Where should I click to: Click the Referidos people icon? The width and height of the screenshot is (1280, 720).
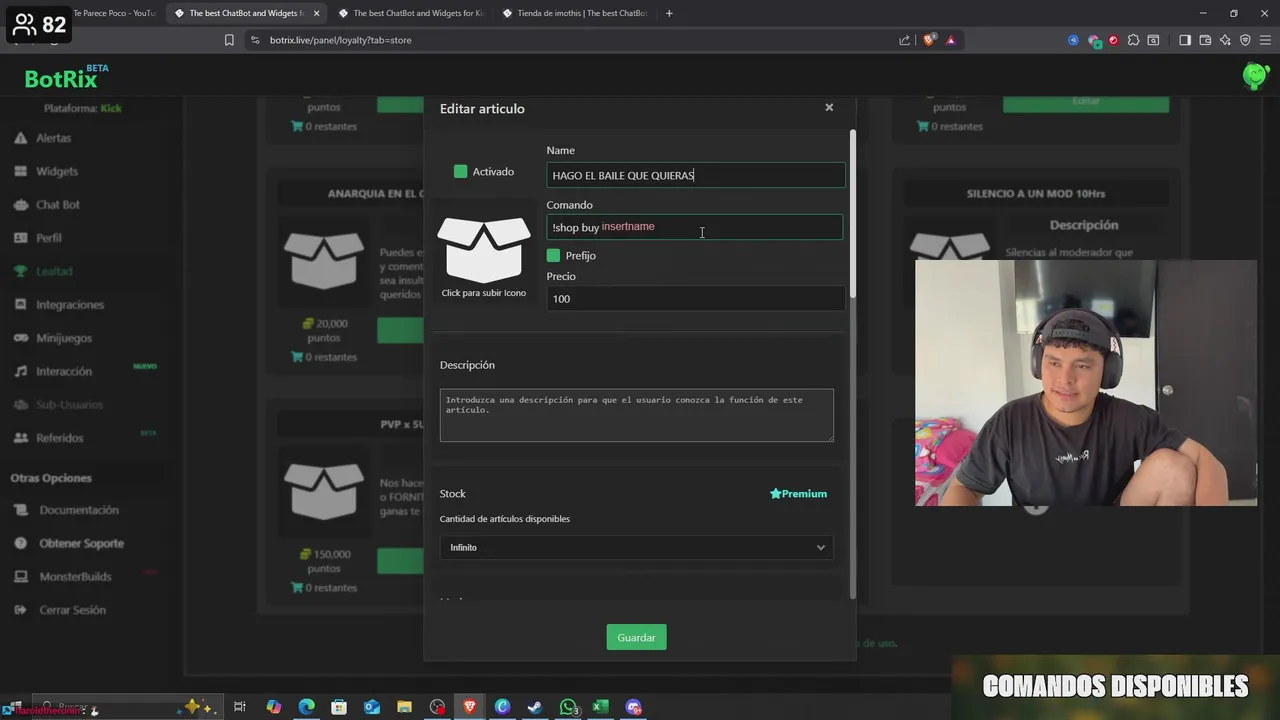coord(20,438)
